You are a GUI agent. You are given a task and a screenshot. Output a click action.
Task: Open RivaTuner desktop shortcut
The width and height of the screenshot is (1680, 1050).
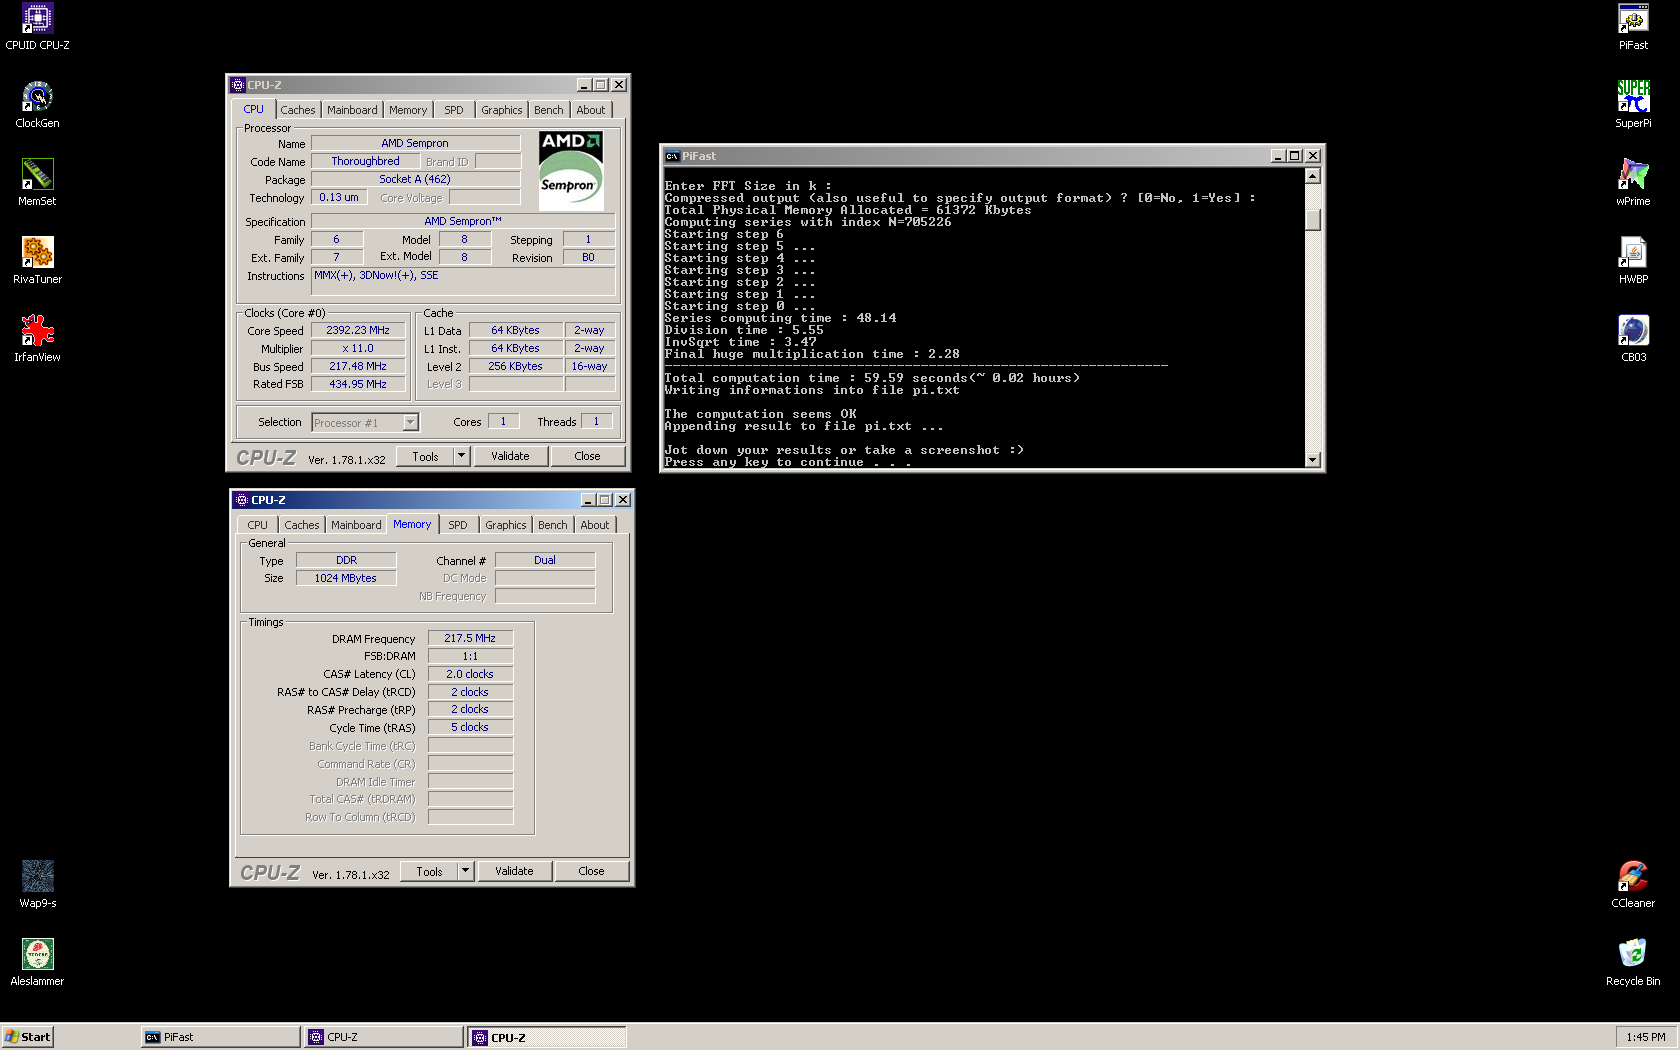(37, 261)
